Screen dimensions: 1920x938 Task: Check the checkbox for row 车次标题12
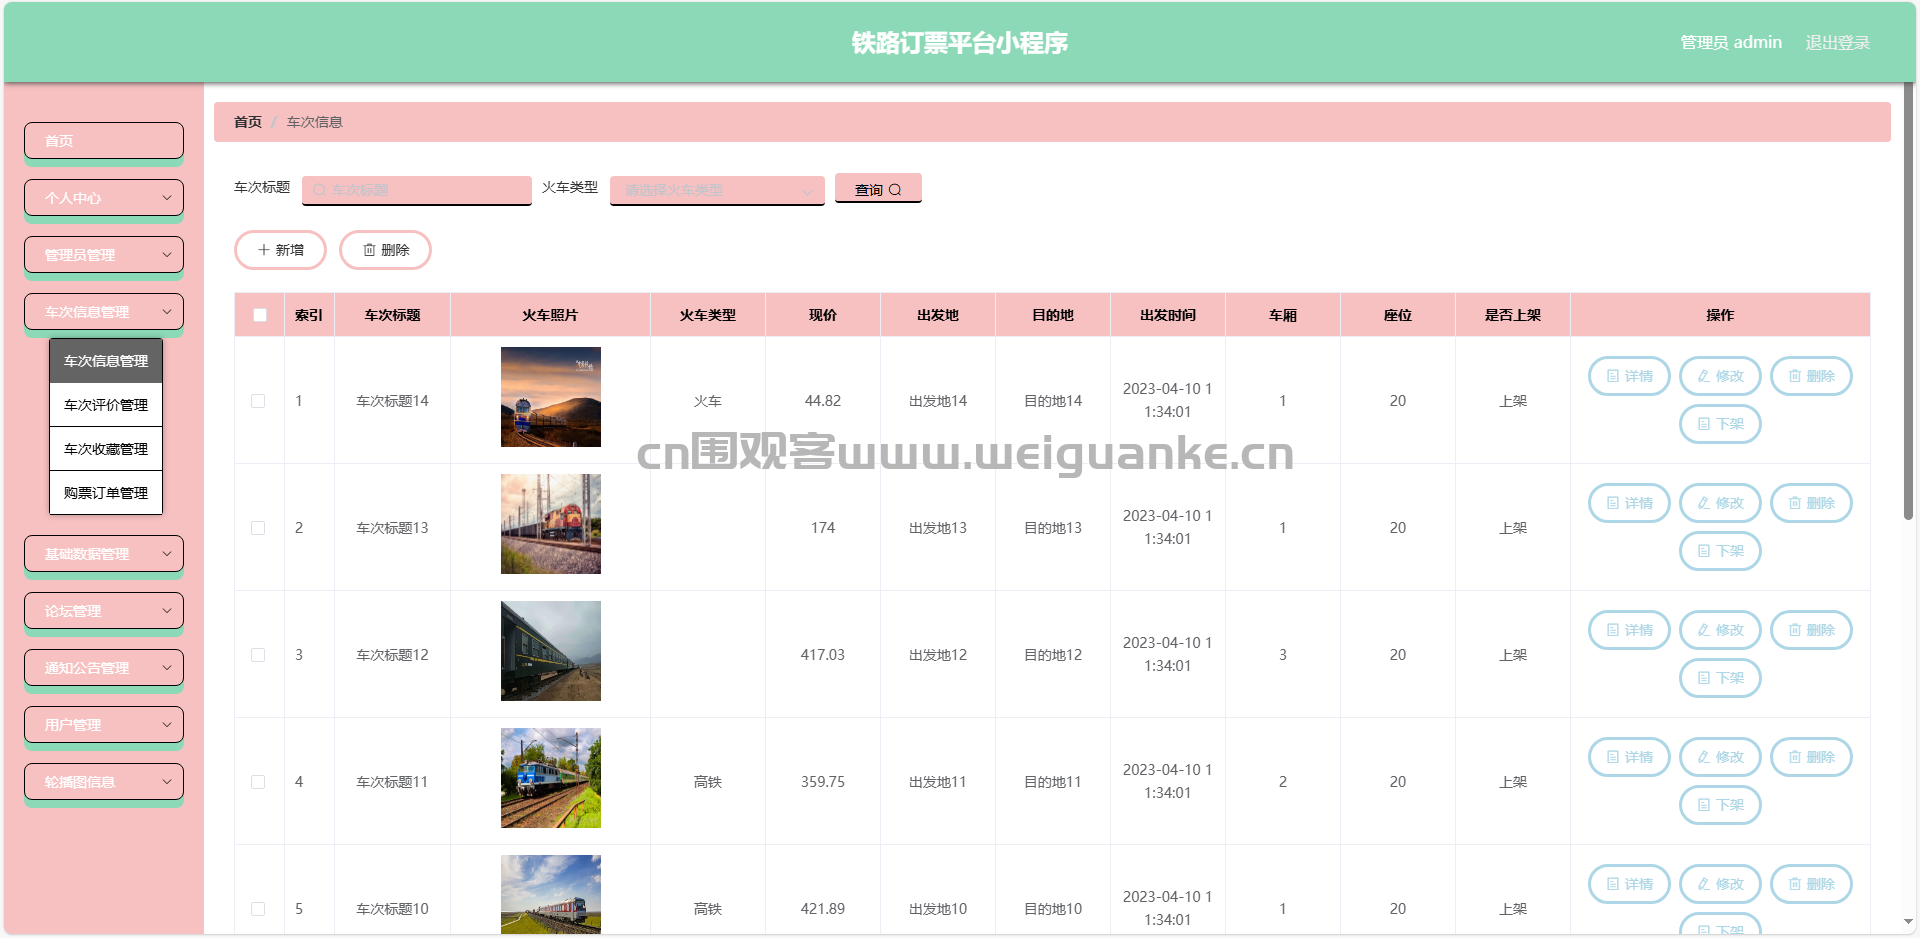pyautogui.click(x=258, y=655)
